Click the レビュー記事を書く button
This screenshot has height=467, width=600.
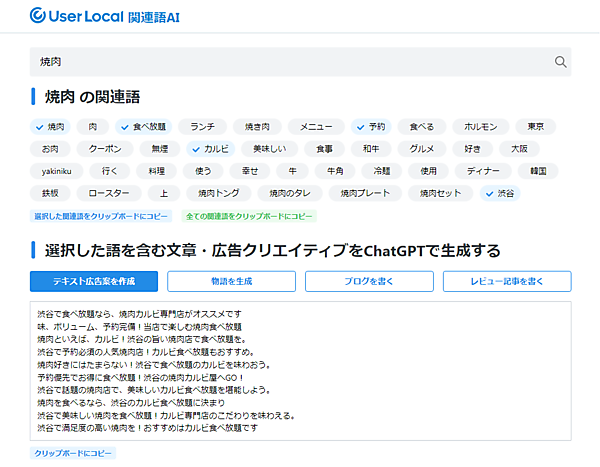pyautogui.click(x=507, y=282)
